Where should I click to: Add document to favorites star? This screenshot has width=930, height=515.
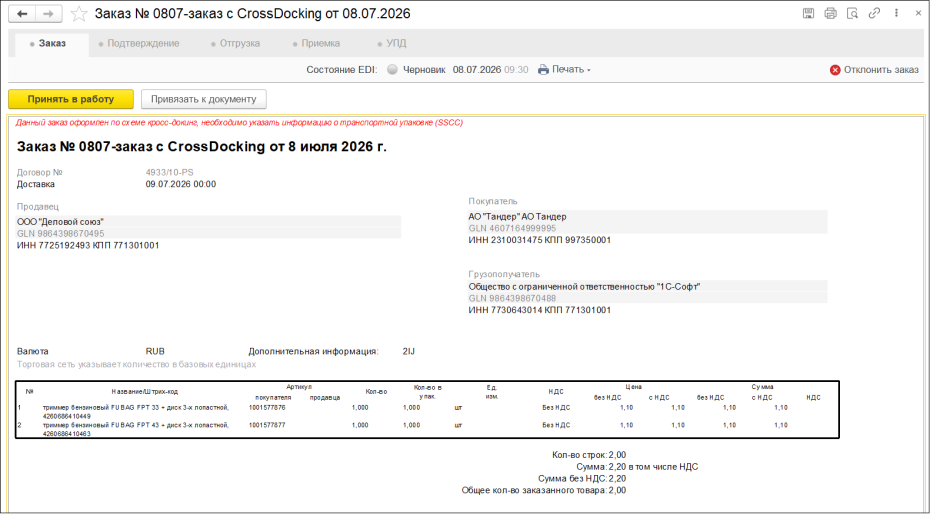tap(79, 14)
